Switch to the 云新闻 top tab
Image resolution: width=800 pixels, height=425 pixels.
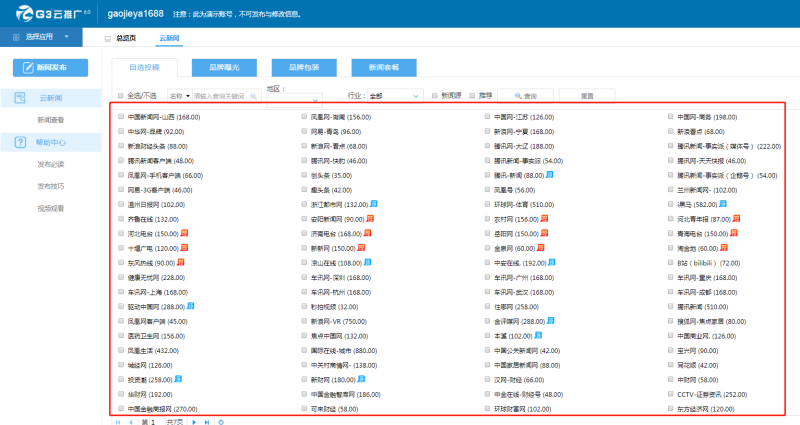[x=169, y=38]
